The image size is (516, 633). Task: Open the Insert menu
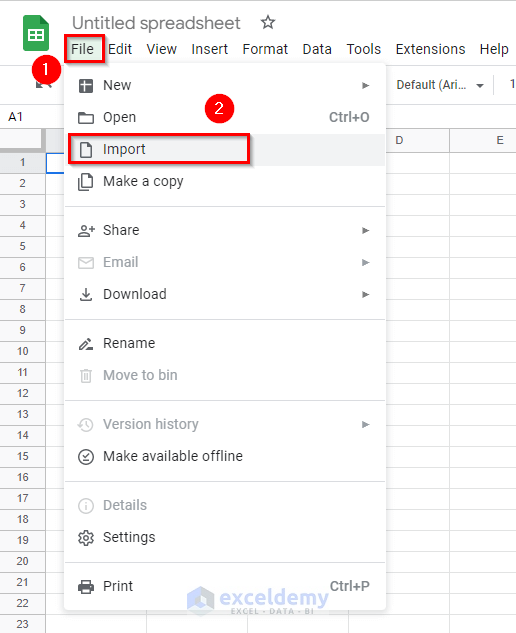(x=210, y=49)
